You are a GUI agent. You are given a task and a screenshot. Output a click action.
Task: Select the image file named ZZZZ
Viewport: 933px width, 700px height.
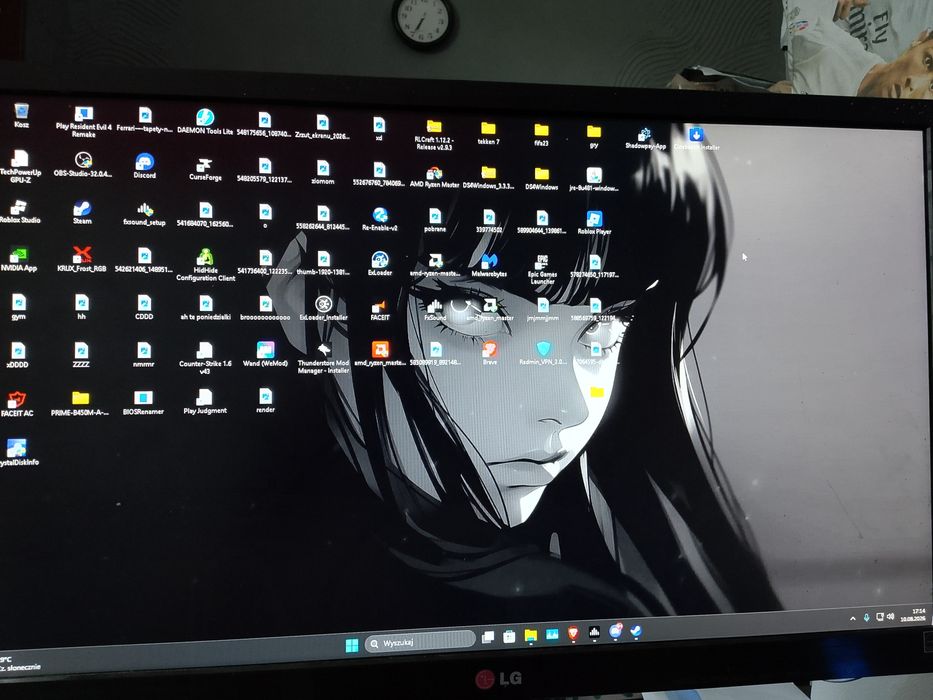point(81,355)
